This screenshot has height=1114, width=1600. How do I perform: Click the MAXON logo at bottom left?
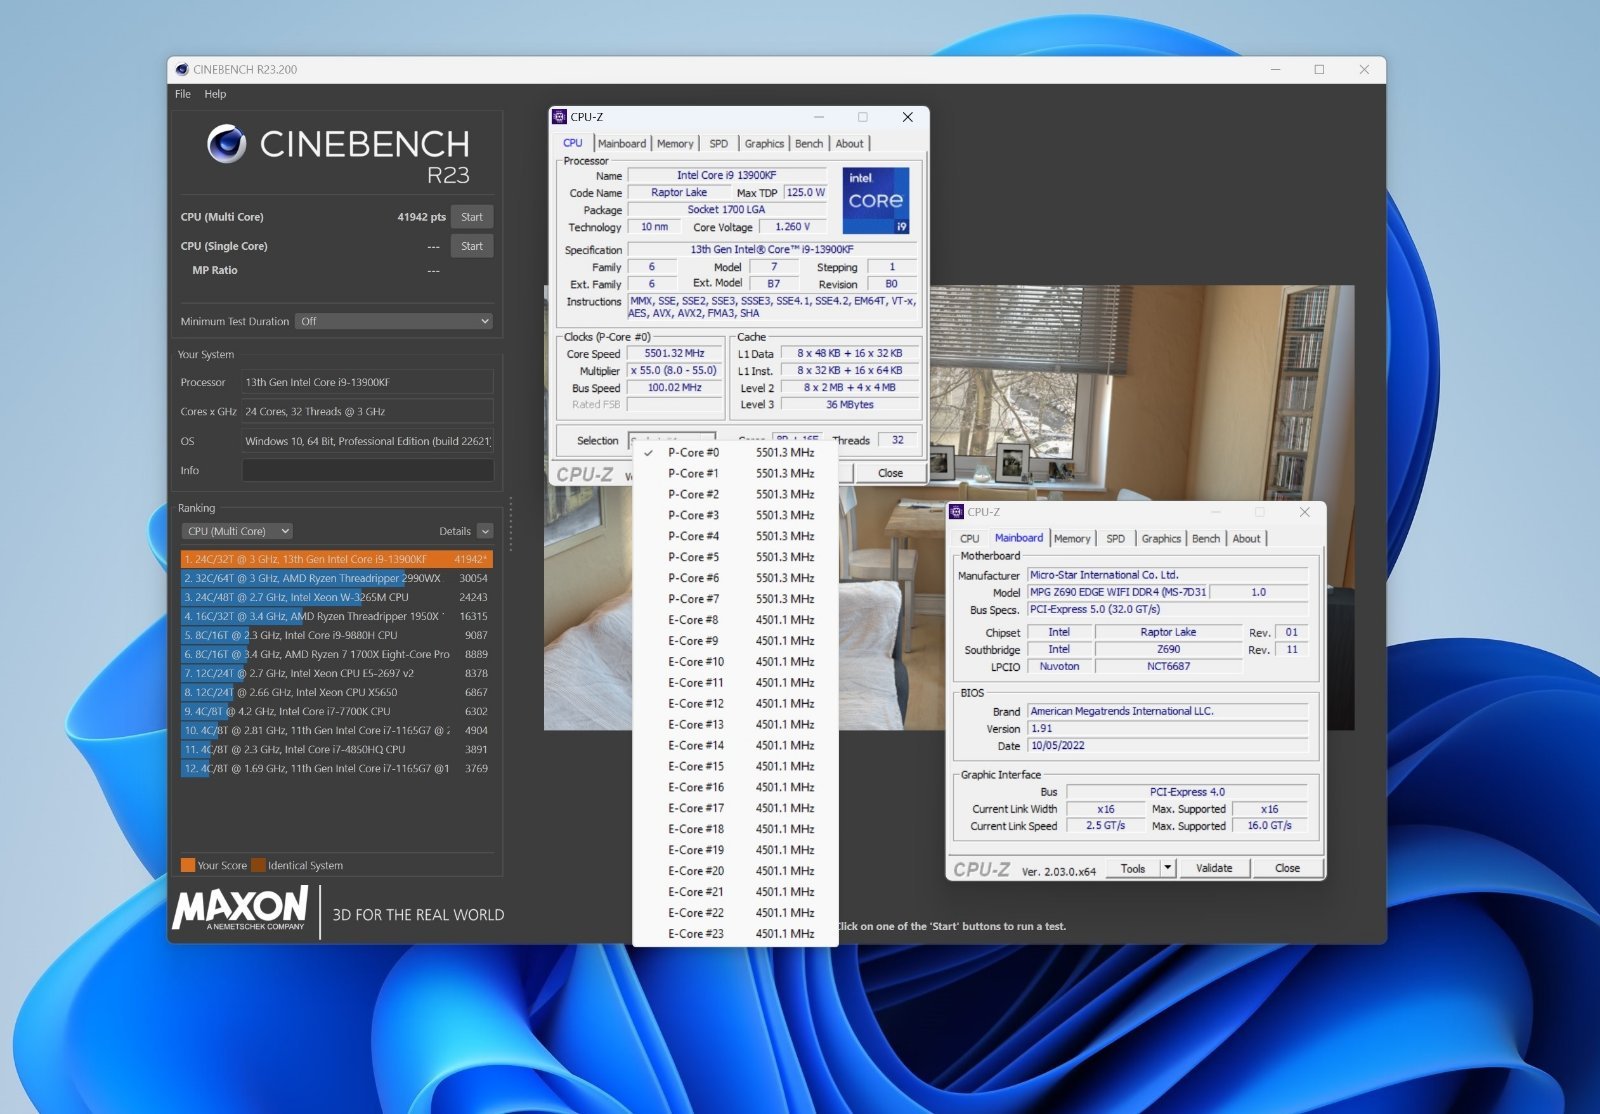point(240,909)
